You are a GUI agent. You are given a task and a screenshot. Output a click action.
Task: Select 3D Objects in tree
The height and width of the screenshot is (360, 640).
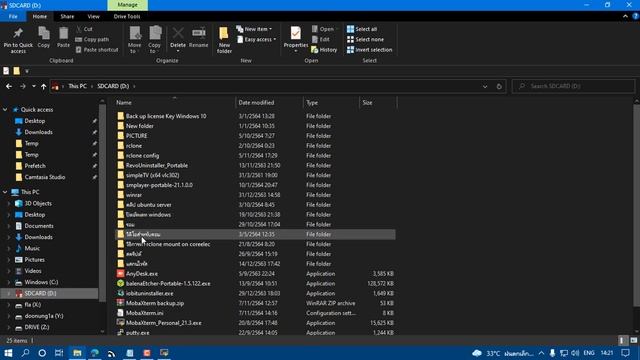point(38,203)
